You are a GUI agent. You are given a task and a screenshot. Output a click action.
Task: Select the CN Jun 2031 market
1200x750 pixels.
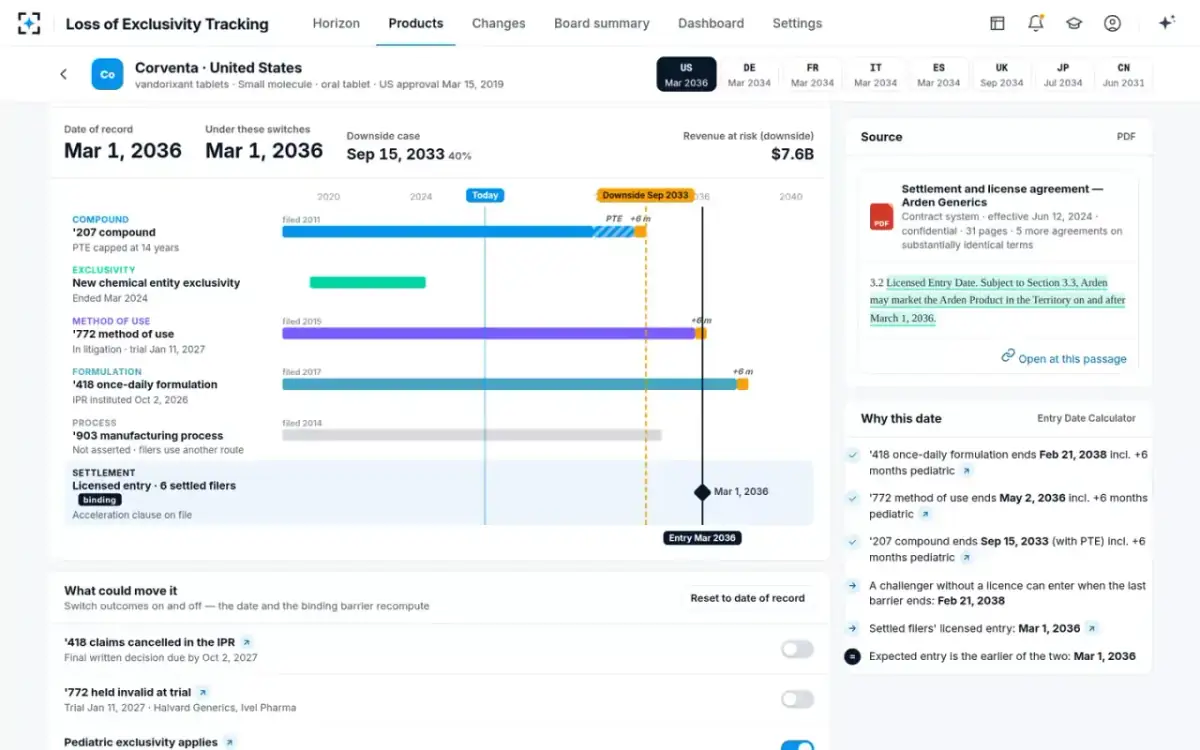pos(1124,75)
